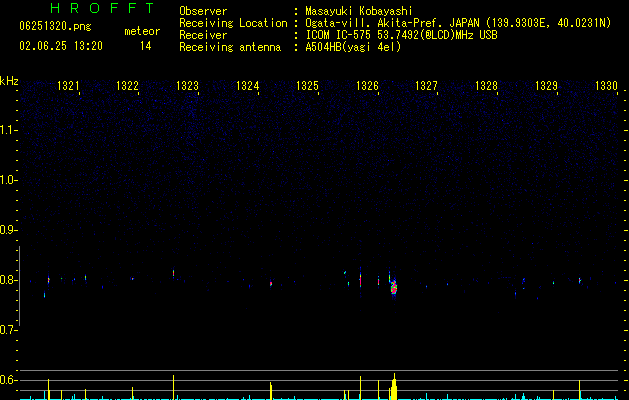
Task: Click the Receiving Location label
Action: 233,23
